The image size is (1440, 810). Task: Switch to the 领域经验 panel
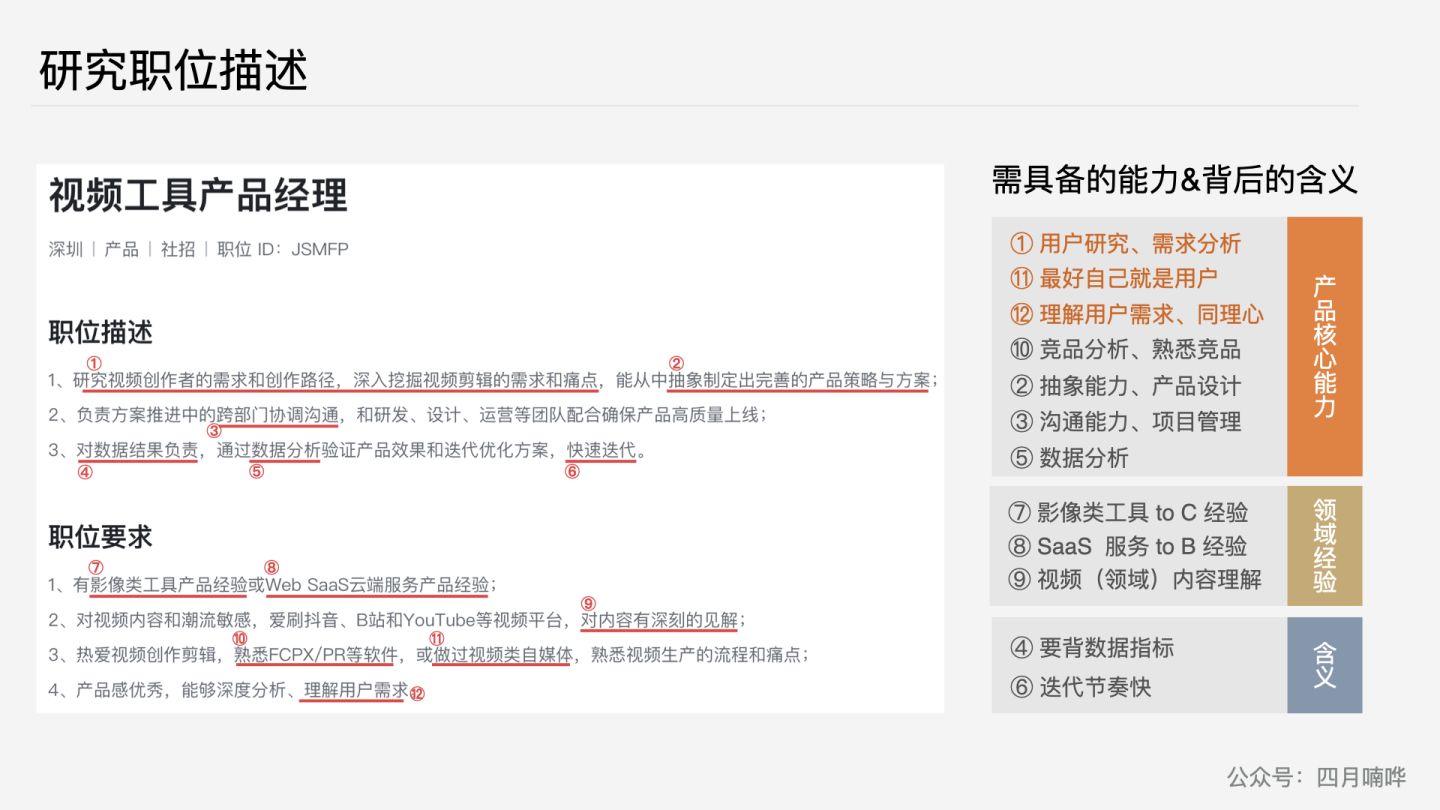(x=1324, y=546)
